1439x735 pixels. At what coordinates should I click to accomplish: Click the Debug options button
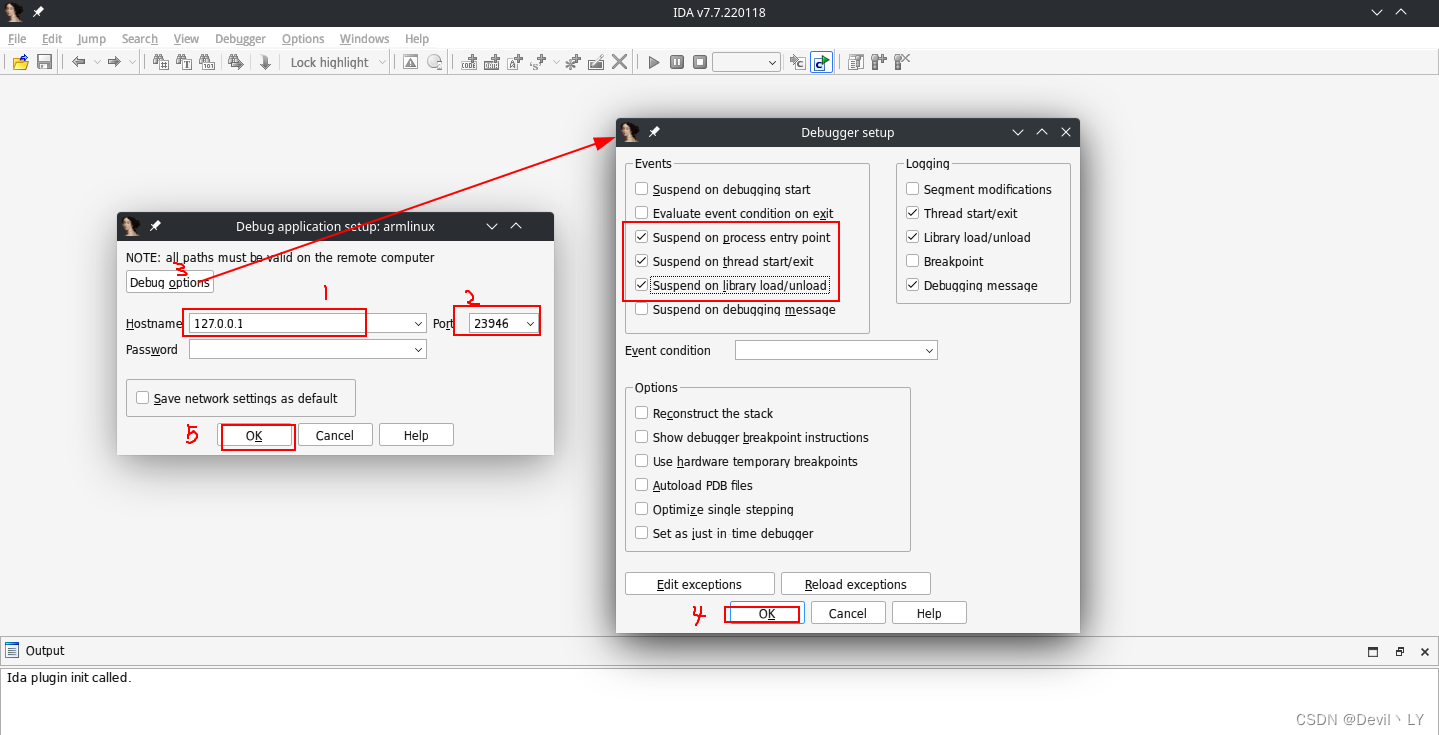170,283
